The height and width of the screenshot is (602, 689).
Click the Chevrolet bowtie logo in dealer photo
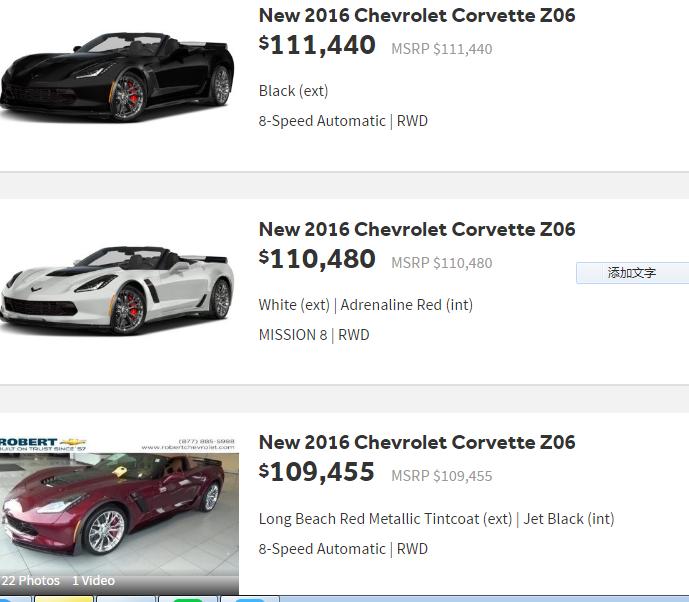click(x=72, y=442)
